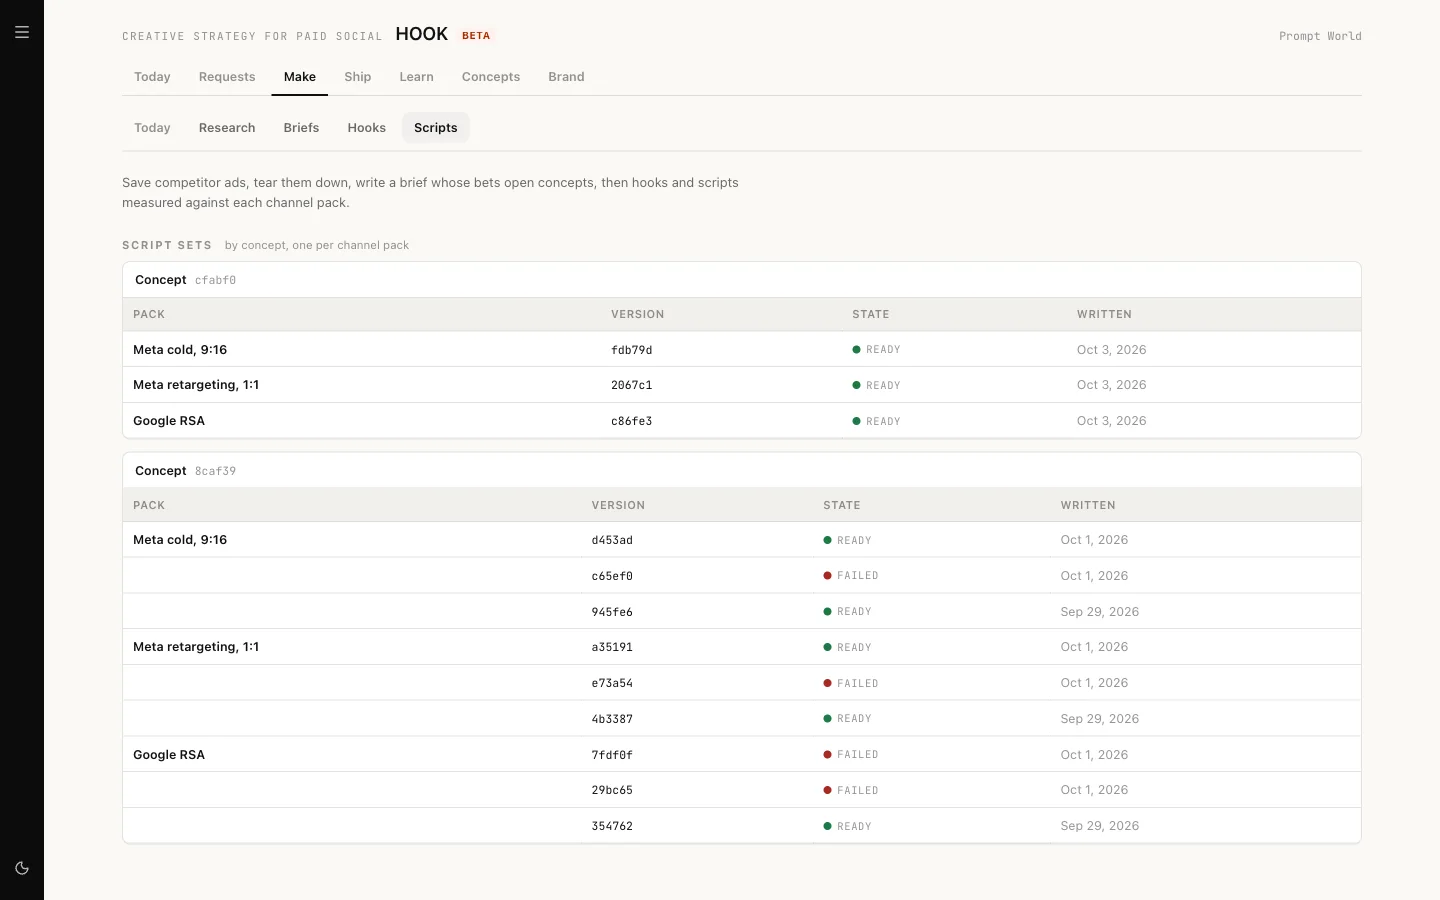Select the Make tab
Screen dimensions: 1440x900
point(300,77)
